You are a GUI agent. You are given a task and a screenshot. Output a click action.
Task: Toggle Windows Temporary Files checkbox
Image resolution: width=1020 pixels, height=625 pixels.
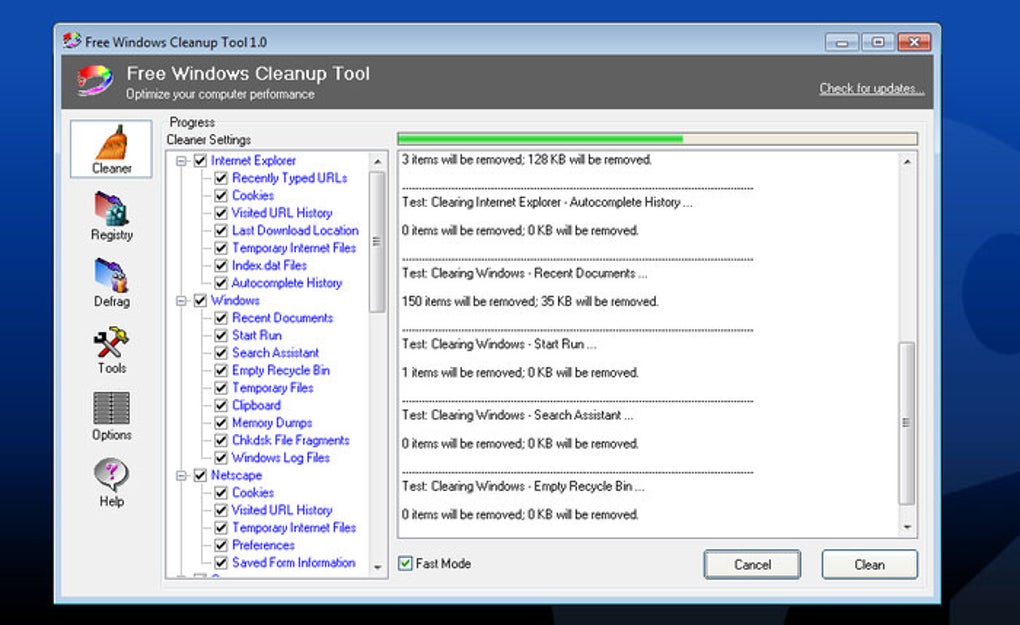click(221, 388)
